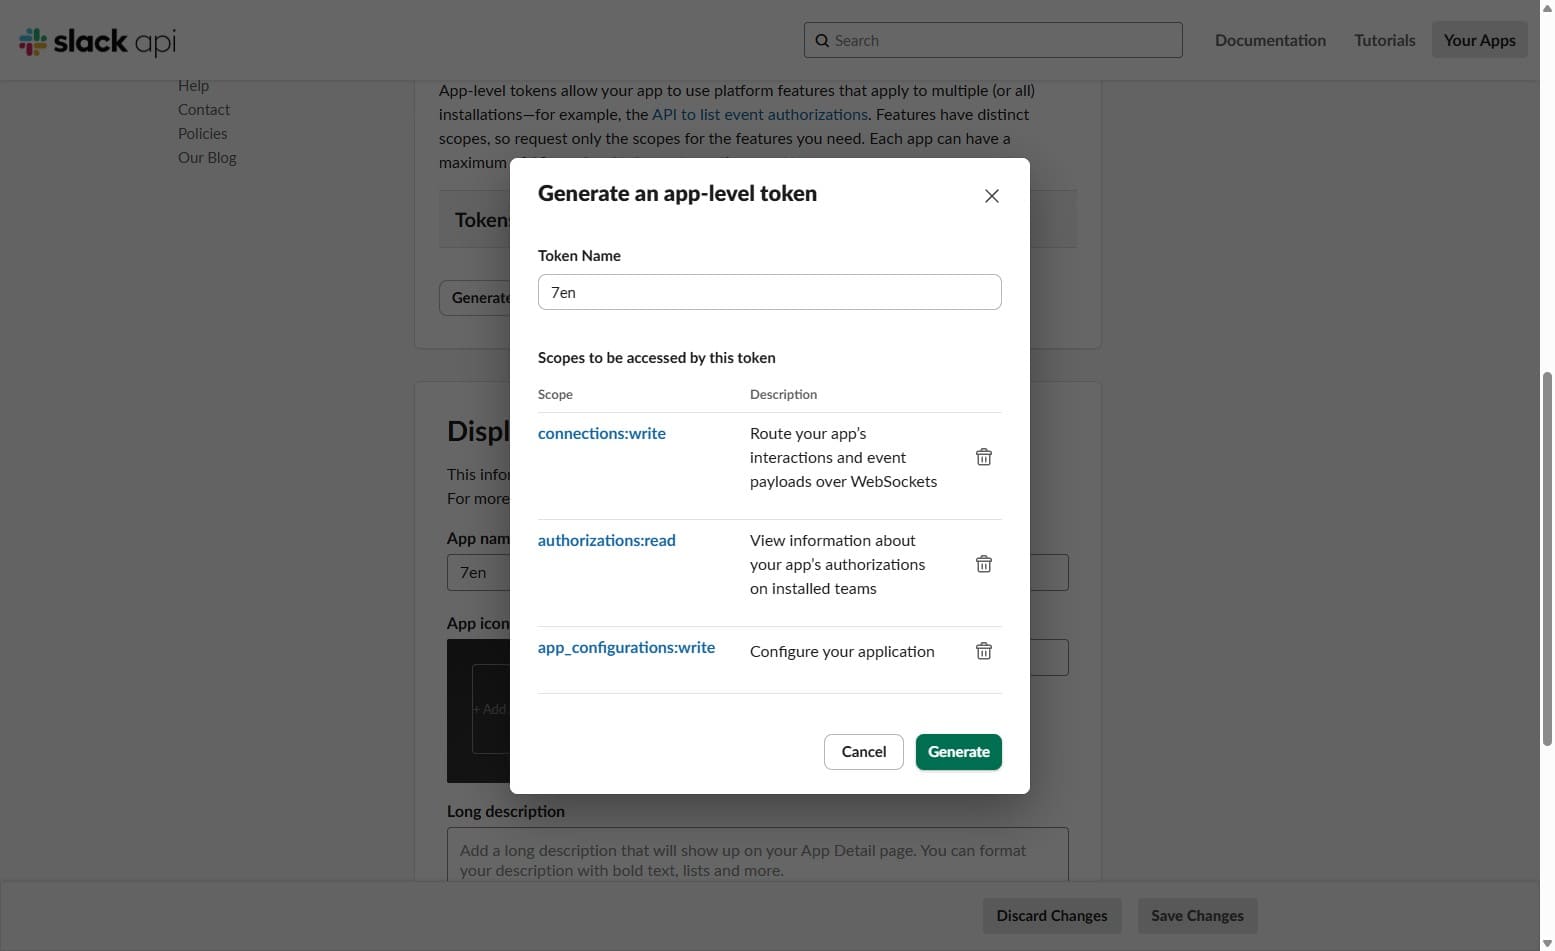The image size is (1555, 951).
Task: Go to the Tutorials page
Action: (x=1384, y=40)
